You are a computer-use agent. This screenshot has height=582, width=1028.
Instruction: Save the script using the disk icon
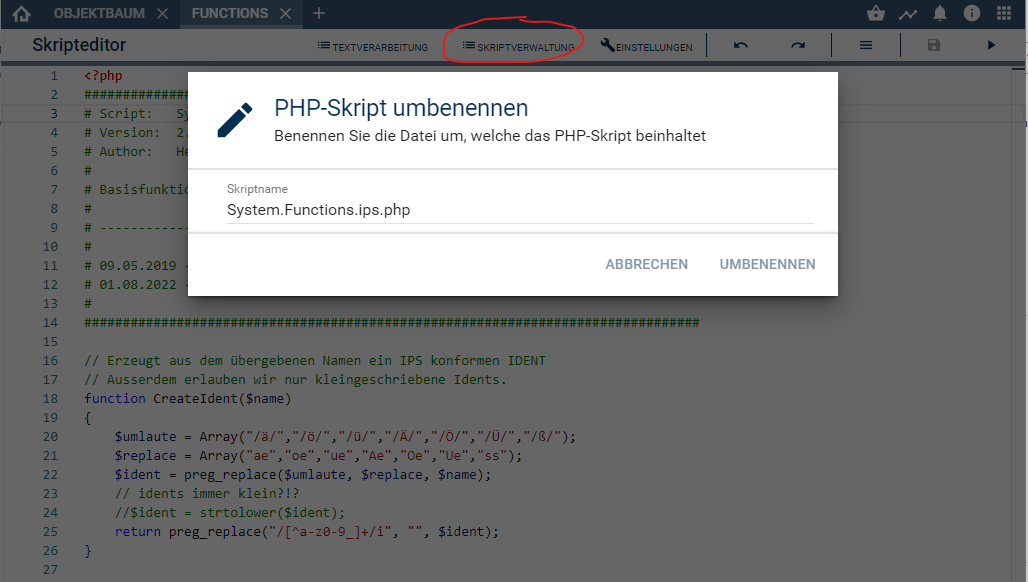(x=934, y=46)
